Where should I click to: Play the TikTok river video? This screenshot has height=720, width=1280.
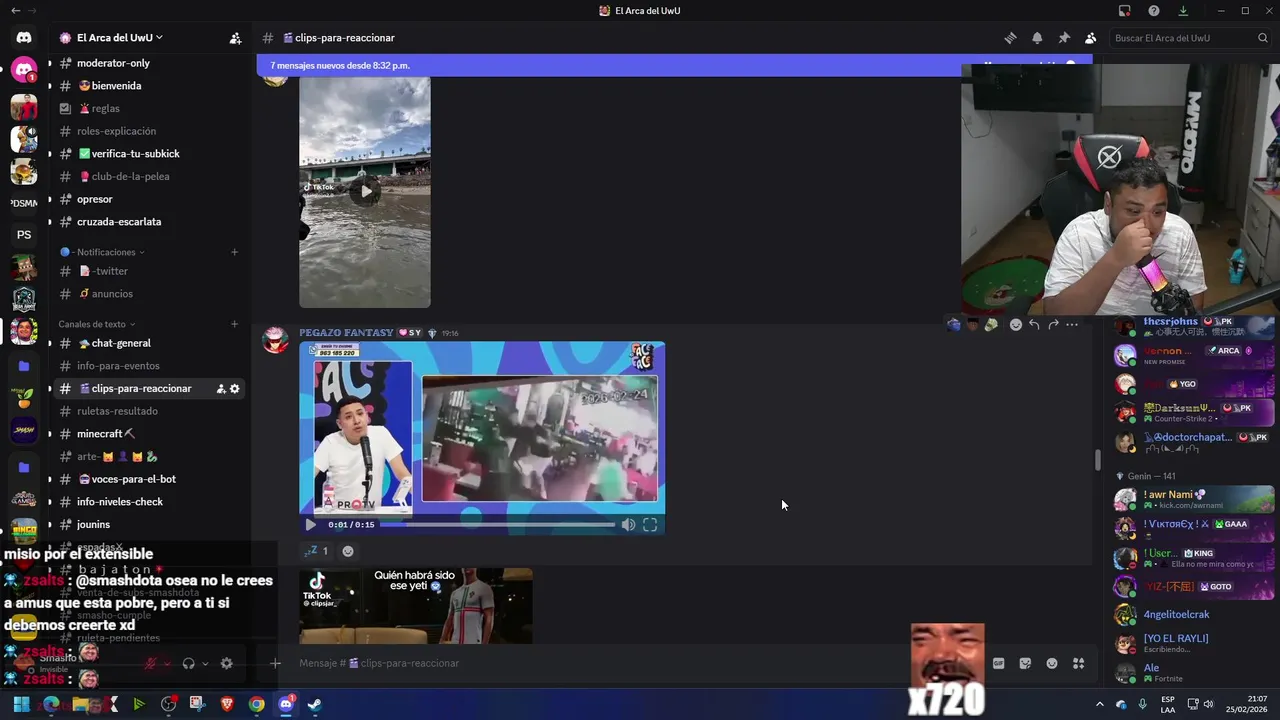tap(365, 191)
